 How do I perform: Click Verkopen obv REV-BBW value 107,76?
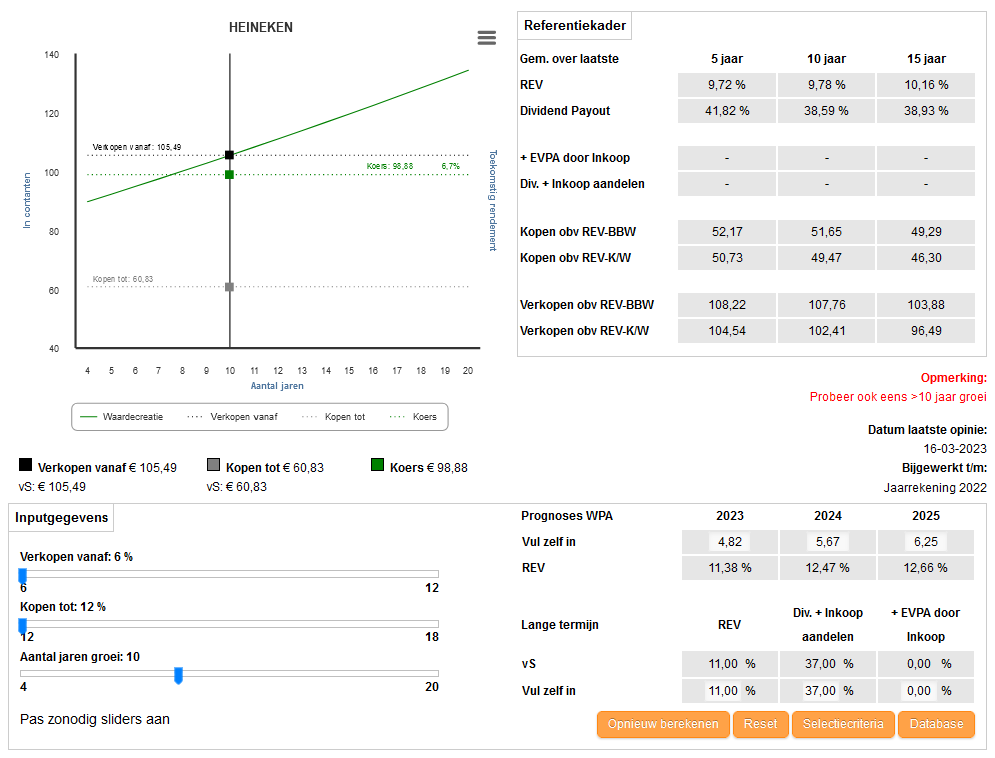click(827, 305)
